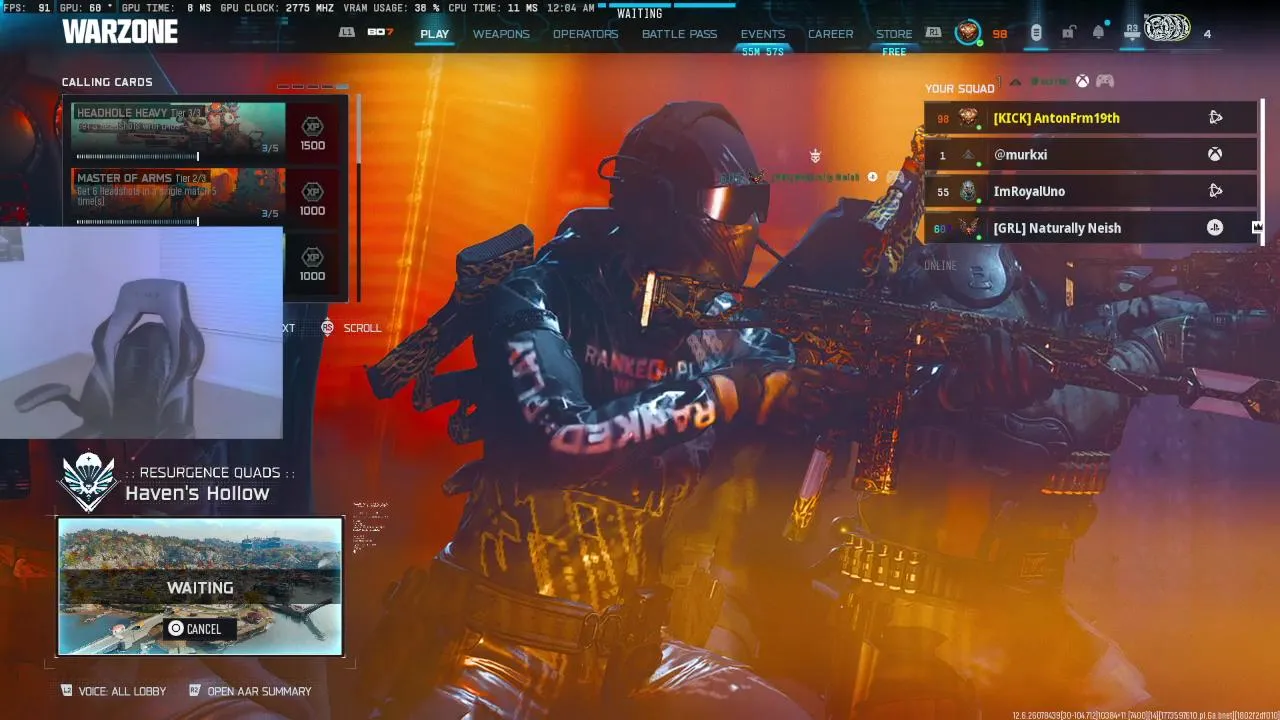Click the squad list scrollbar
Image resolution: width=1280 pixels, height=720 pixels.
pos(1262,170)
